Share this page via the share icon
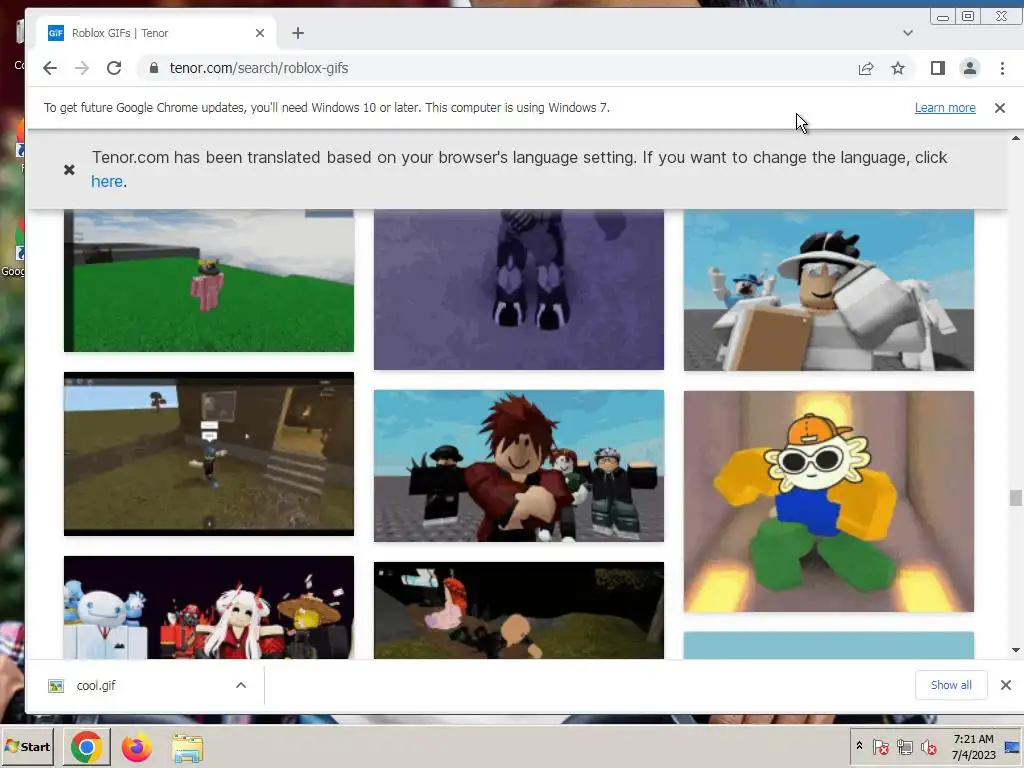Screen dimensions: 1024x768 (x=866, y=68)
